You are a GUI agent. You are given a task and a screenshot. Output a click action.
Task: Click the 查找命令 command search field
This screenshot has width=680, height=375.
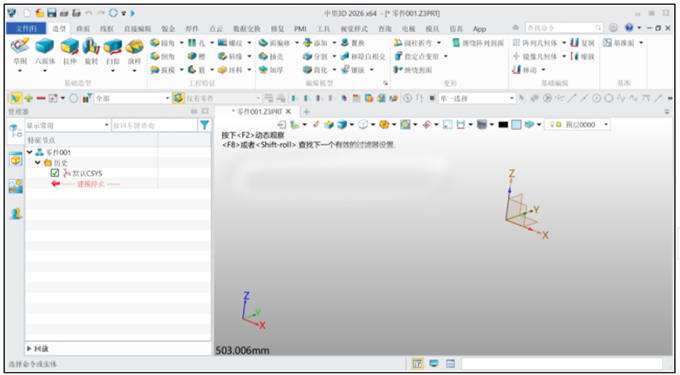[564, 28]
